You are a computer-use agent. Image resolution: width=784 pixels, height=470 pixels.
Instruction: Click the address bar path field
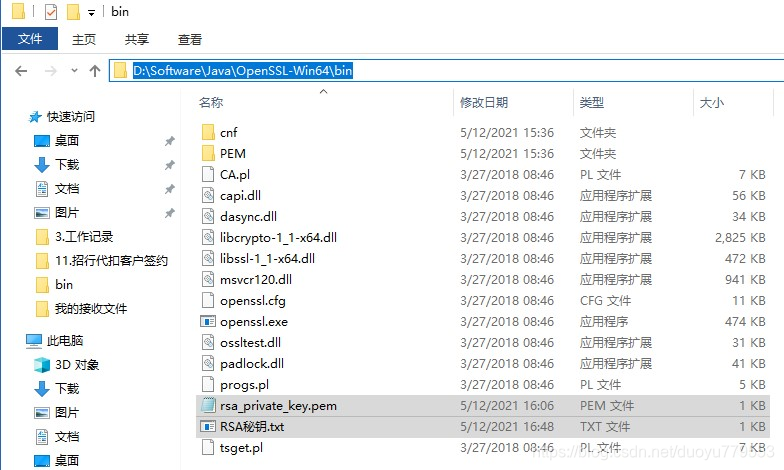446,70
